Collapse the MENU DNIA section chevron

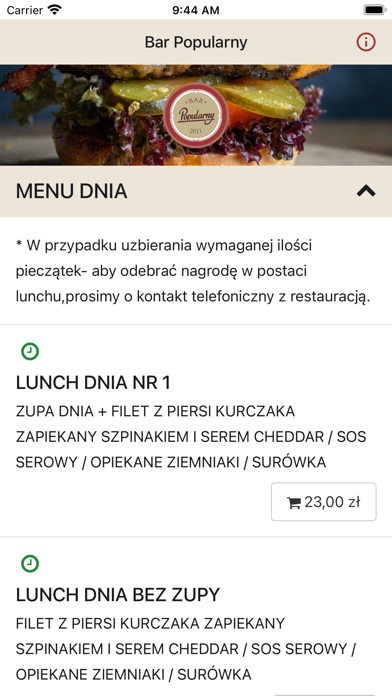[x=366, y=191]
